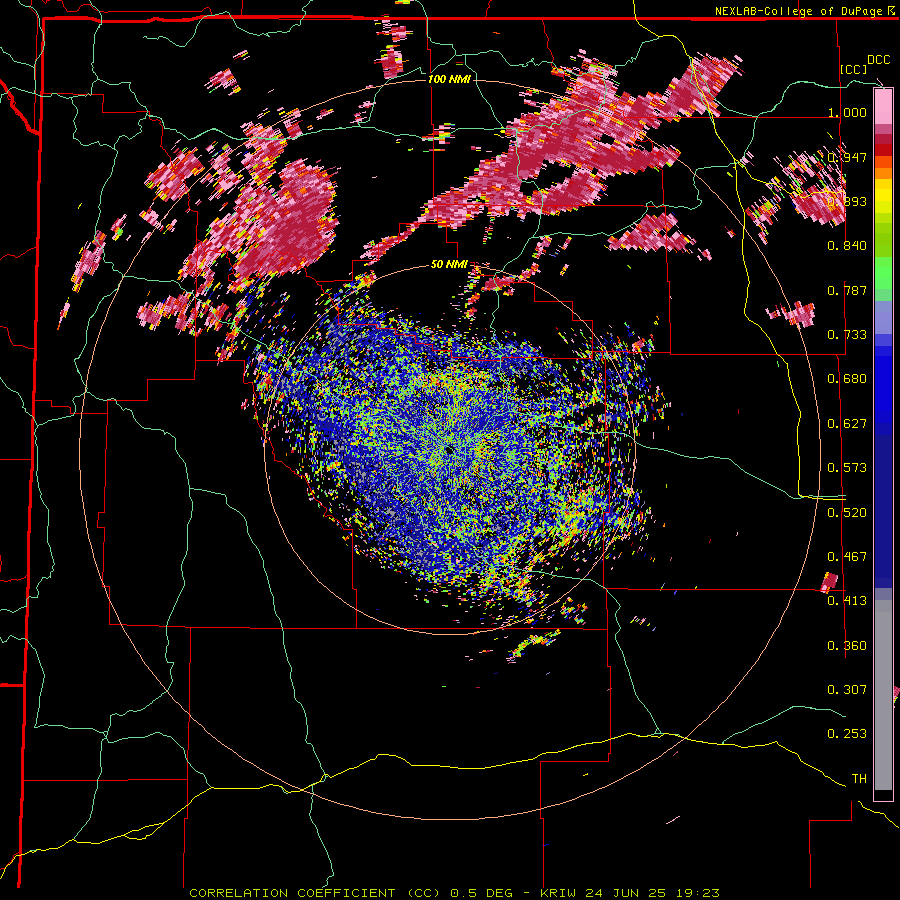Click the 0.680 scale value
The height and width of the screenshot is (900, 900).
[847, 379]
